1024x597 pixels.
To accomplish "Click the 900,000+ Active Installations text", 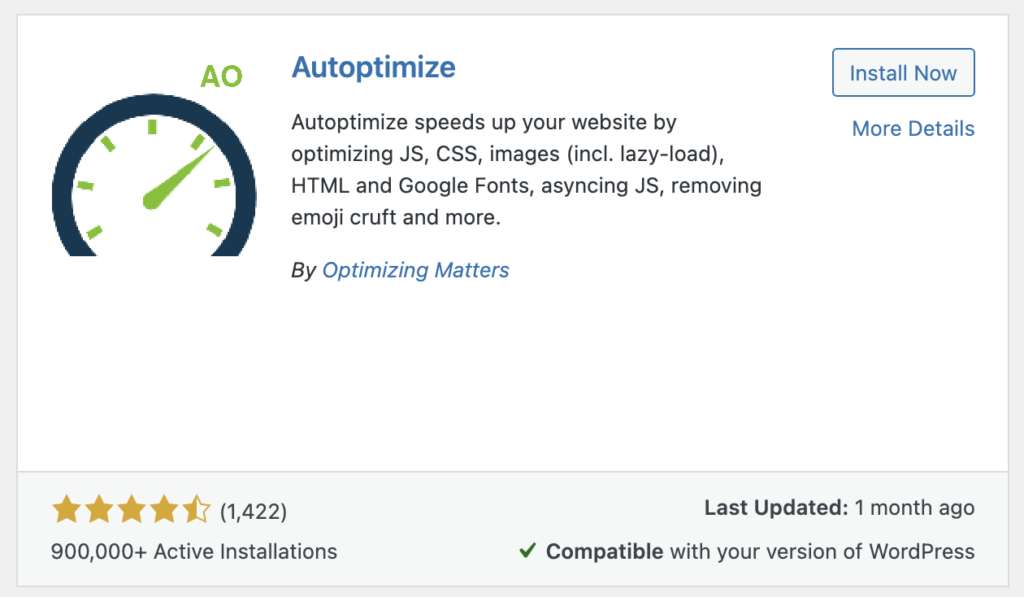I will (x=194, y=551).
